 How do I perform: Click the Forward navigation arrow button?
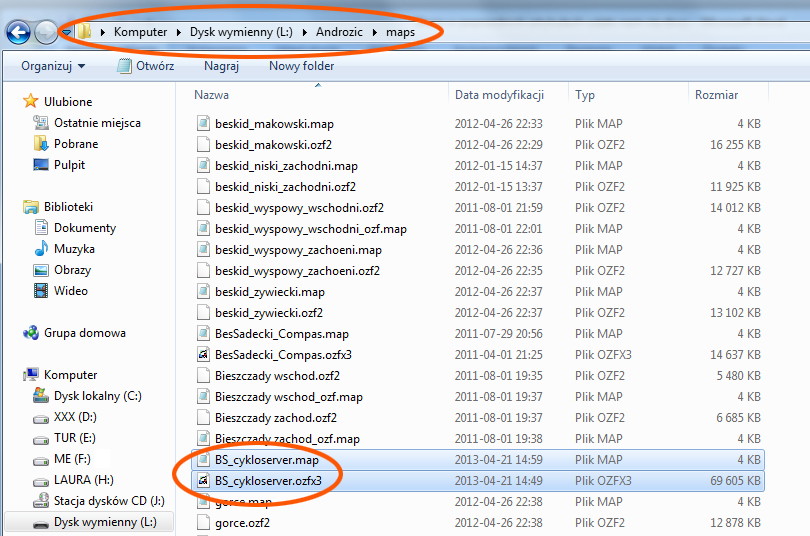click(46, 33)
